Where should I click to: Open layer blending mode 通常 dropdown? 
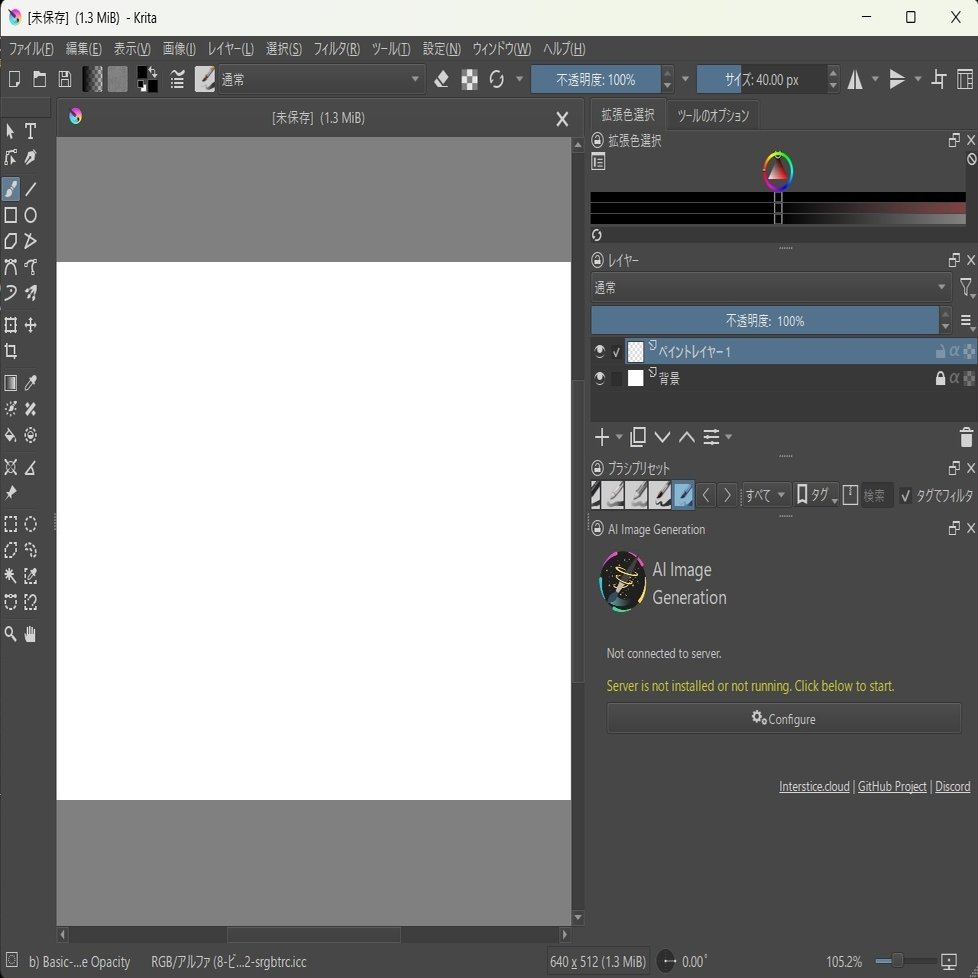coord(771,288)
